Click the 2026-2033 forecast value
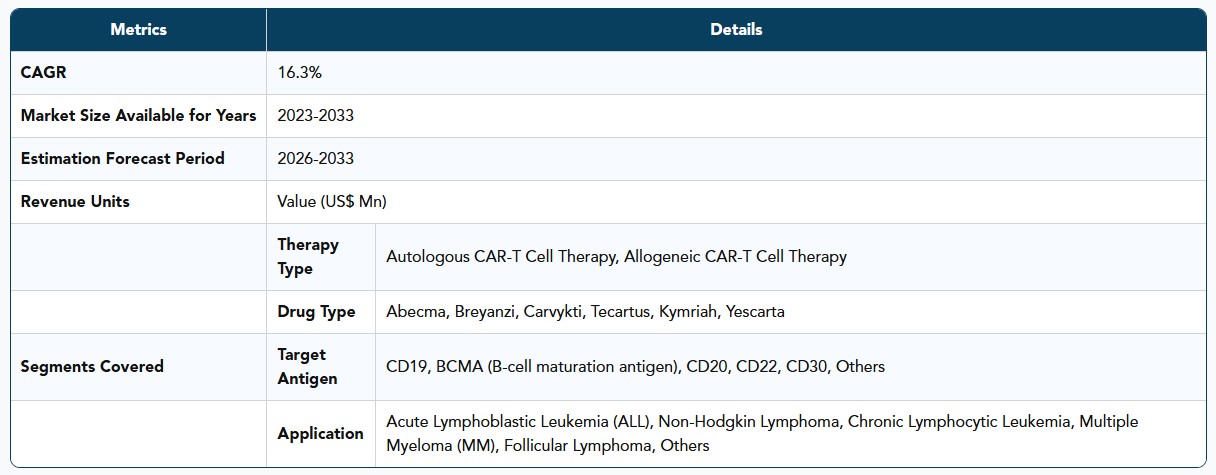The image size is (1216, 475). 315,159
